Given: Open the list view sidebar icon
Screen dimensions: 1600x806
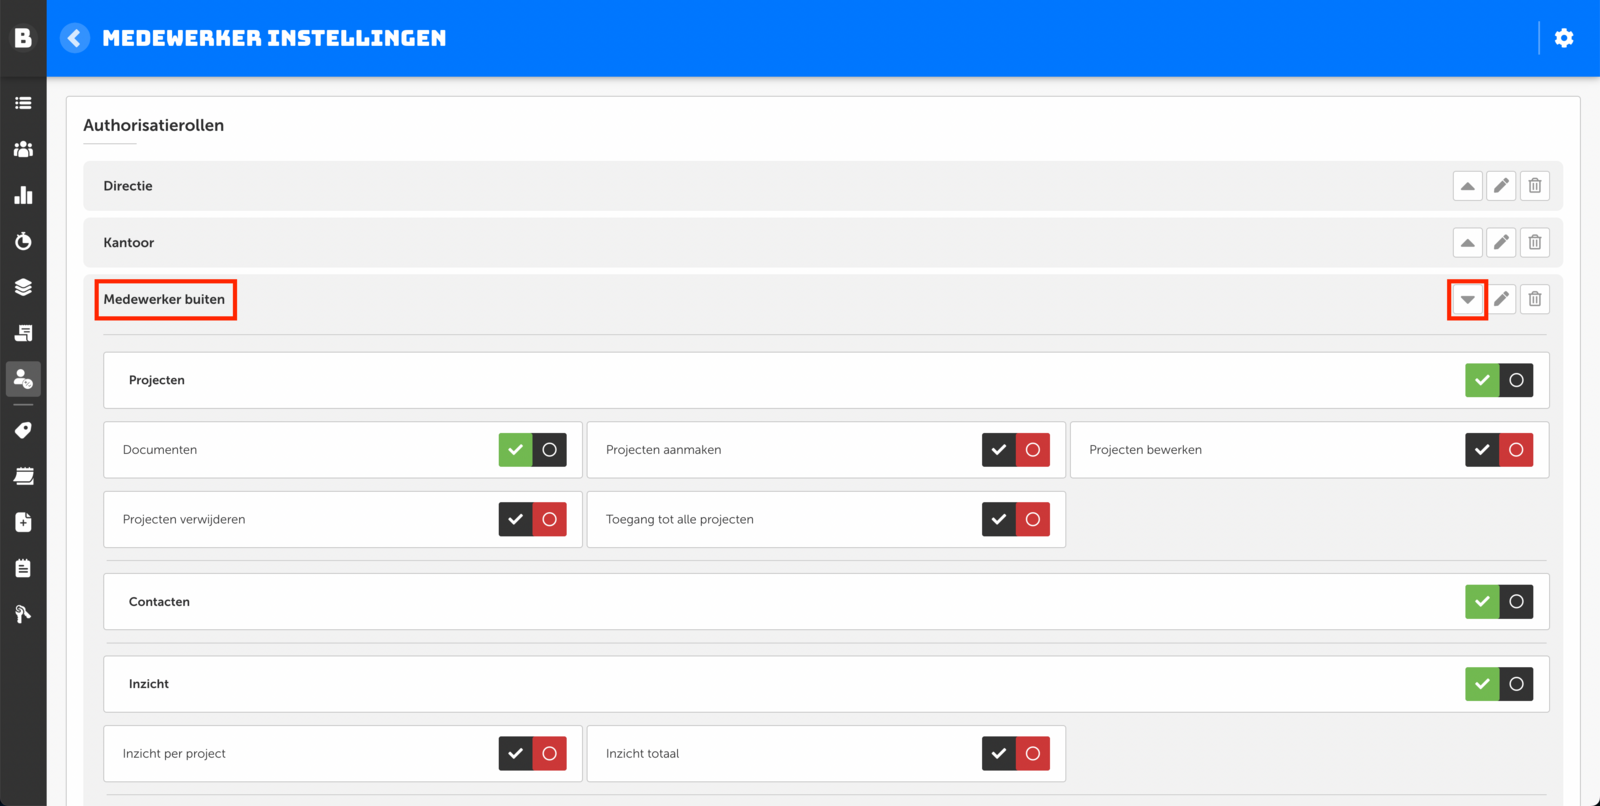Looking at the screenshot, I should (x=23, y=103).
